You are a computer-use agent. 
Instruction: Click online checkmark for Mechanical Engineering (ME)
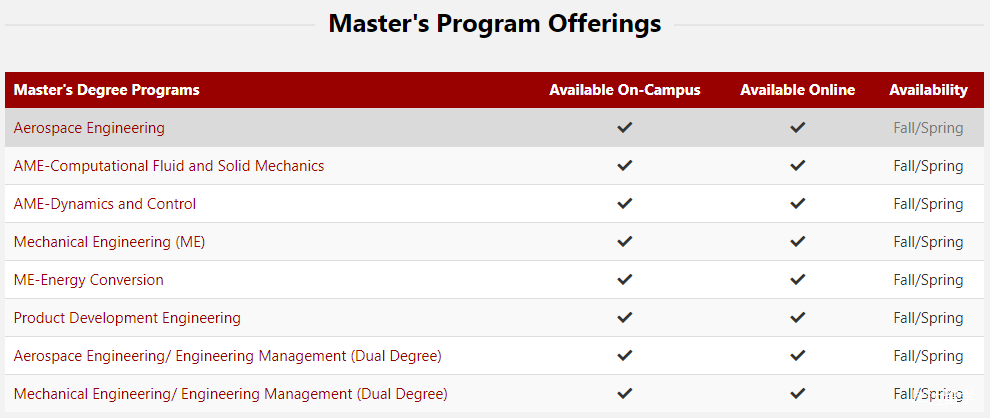[x=797, y=242]
